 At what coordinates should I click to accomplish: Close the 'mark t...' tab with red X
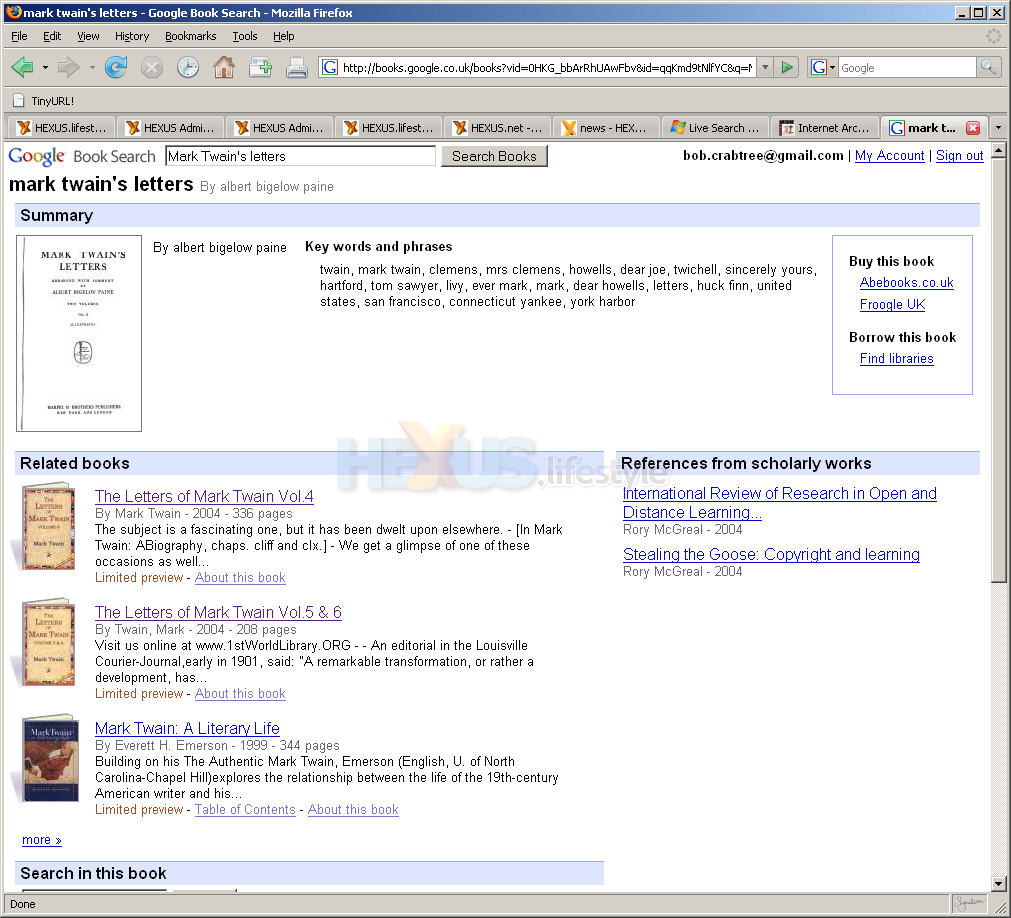pos(973,128)
